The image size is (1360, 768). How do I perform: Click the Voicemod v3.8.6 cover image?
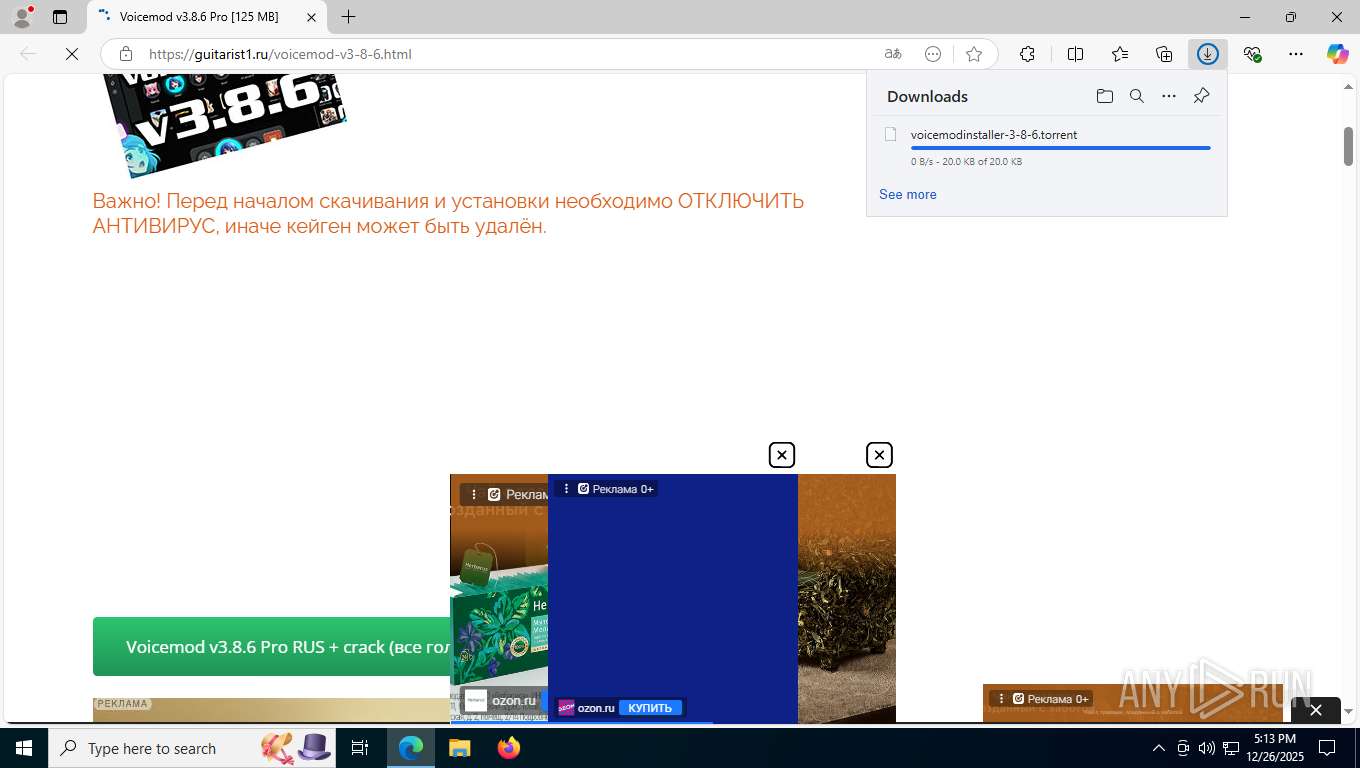click(x=225, y=125)
